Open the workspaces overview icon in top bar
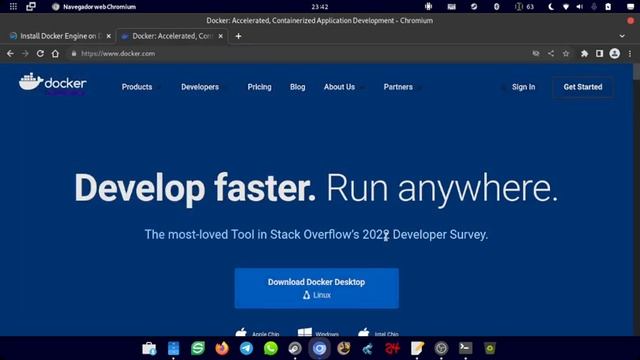The image size is (640, 360). [x=31, y=7]
